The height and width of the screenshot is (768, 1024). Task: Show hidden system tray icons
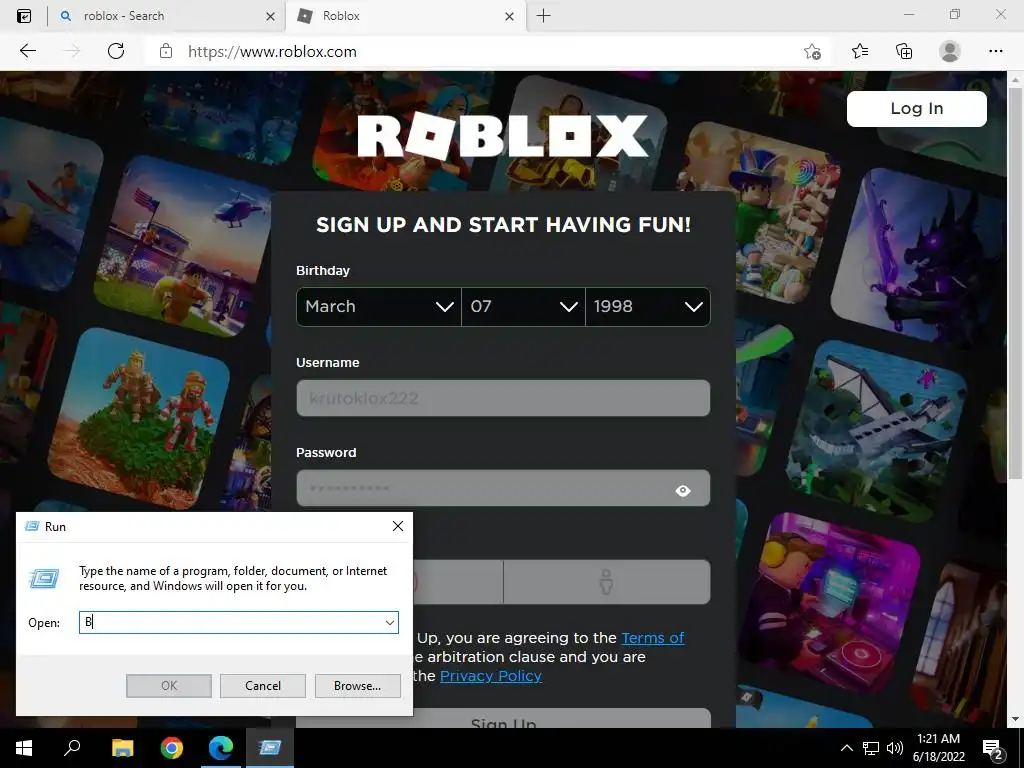(846, 748)
